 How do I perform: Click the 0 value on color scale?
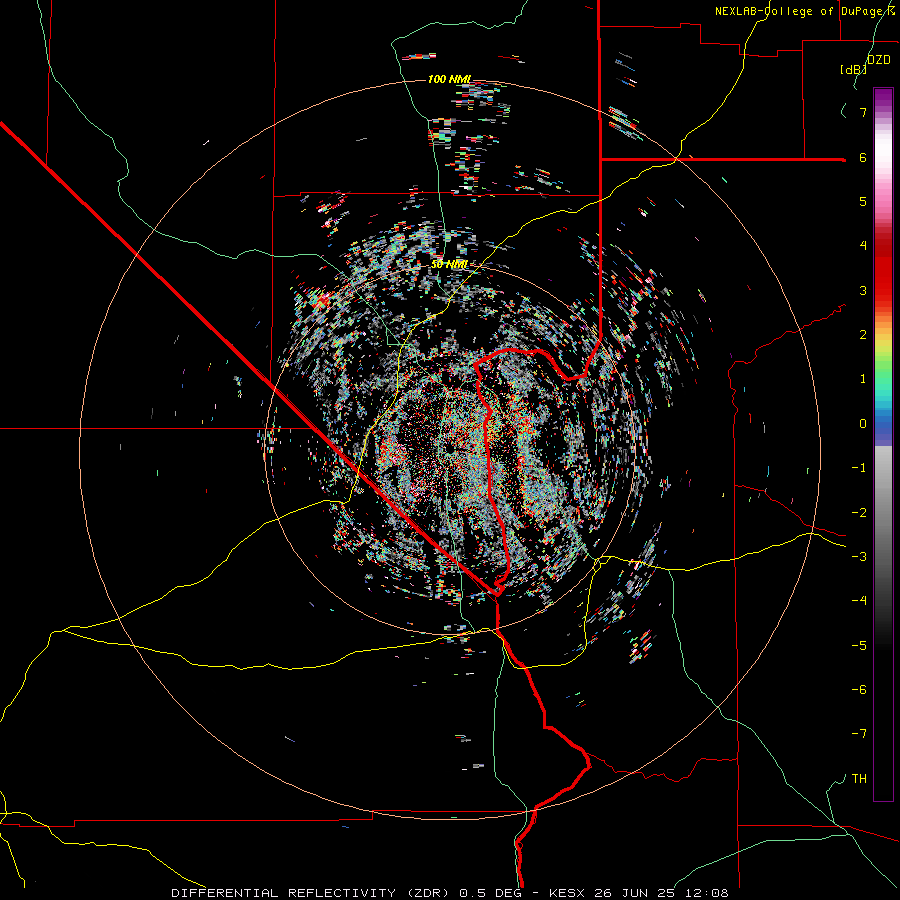(x=863, y=424)
